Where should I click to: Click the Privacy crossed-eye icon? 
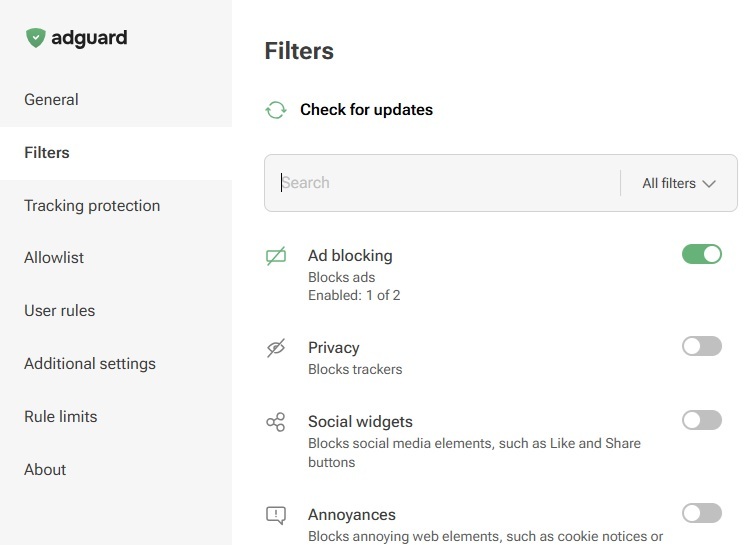276,348
